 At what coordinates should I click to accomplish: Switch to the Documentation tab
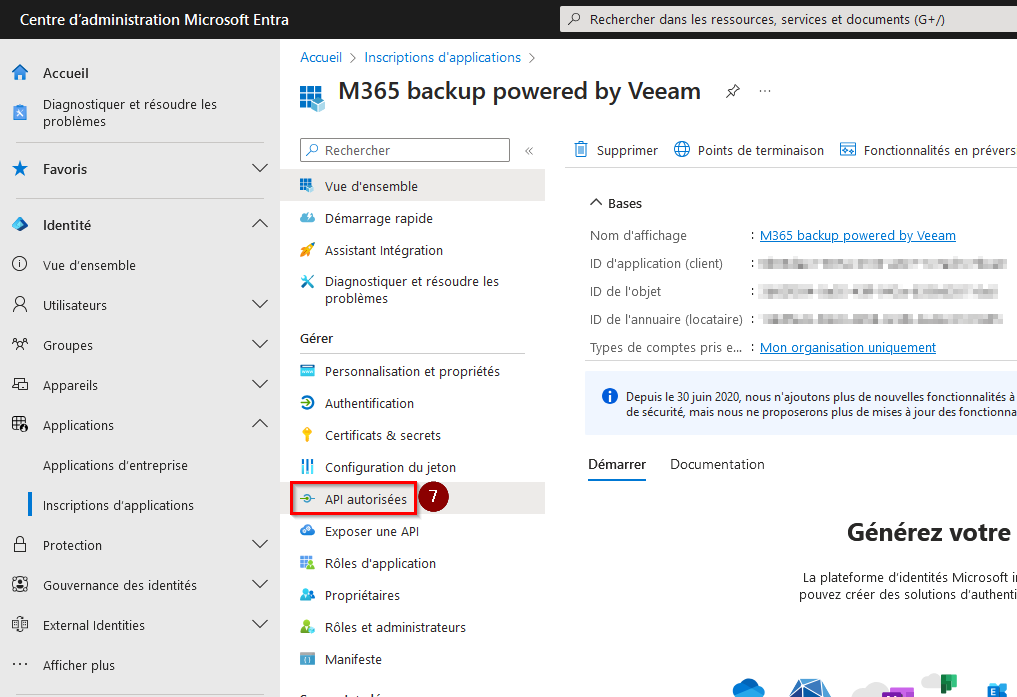click(x=717, y=464)
